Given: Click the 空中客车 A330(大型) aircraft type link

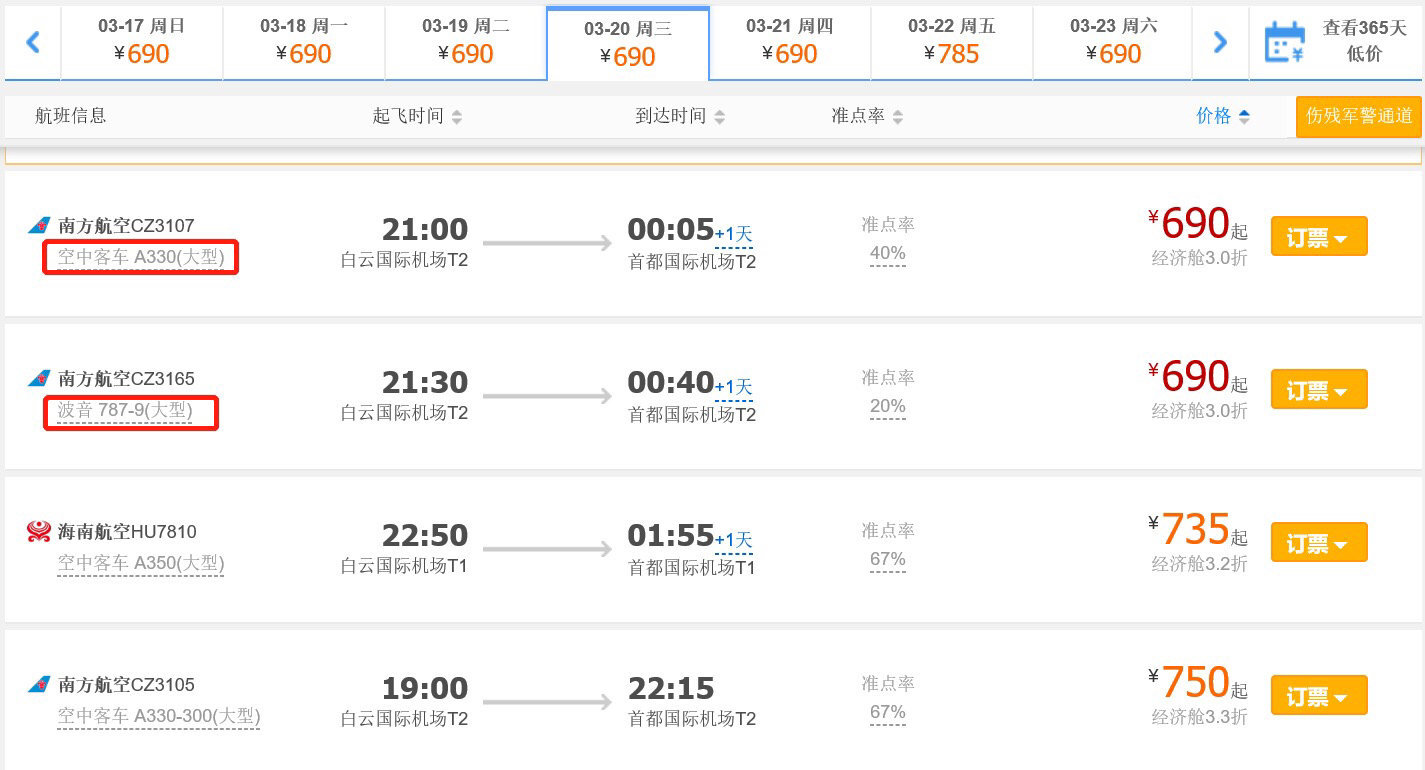Looking at the screenshot, I should click(x=141, y=258).
